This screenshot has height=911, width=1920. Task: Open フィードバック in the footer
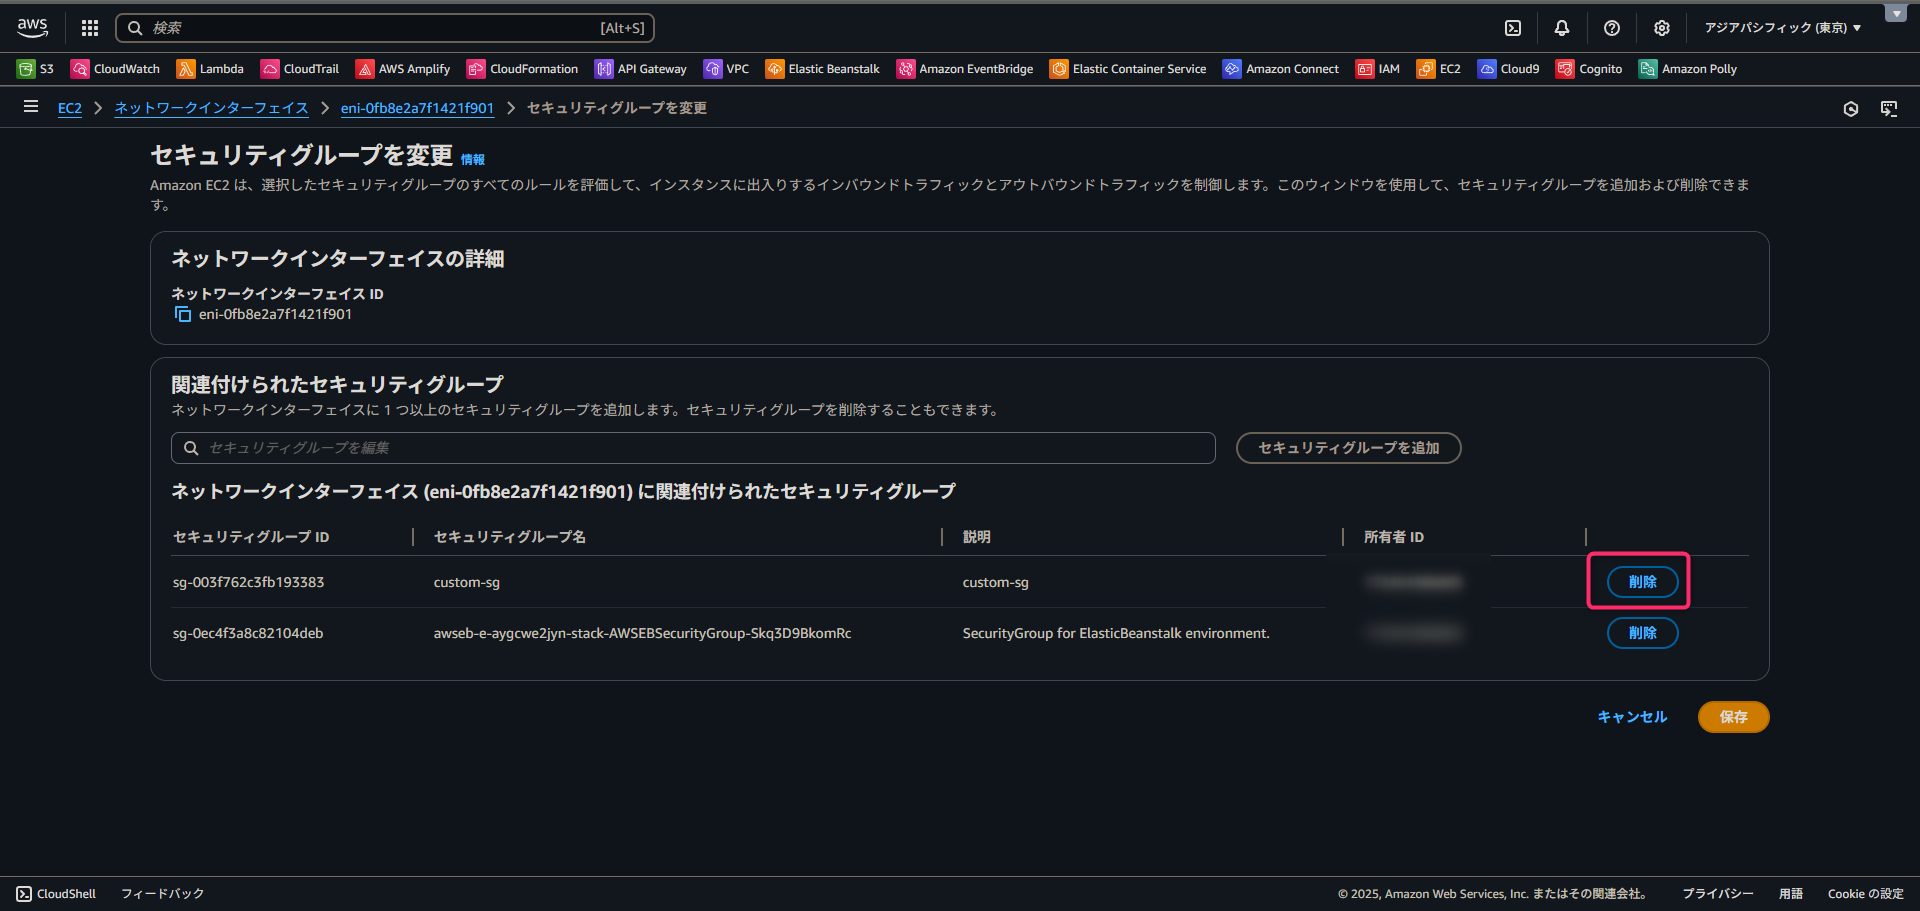click(x=163, y=894)
